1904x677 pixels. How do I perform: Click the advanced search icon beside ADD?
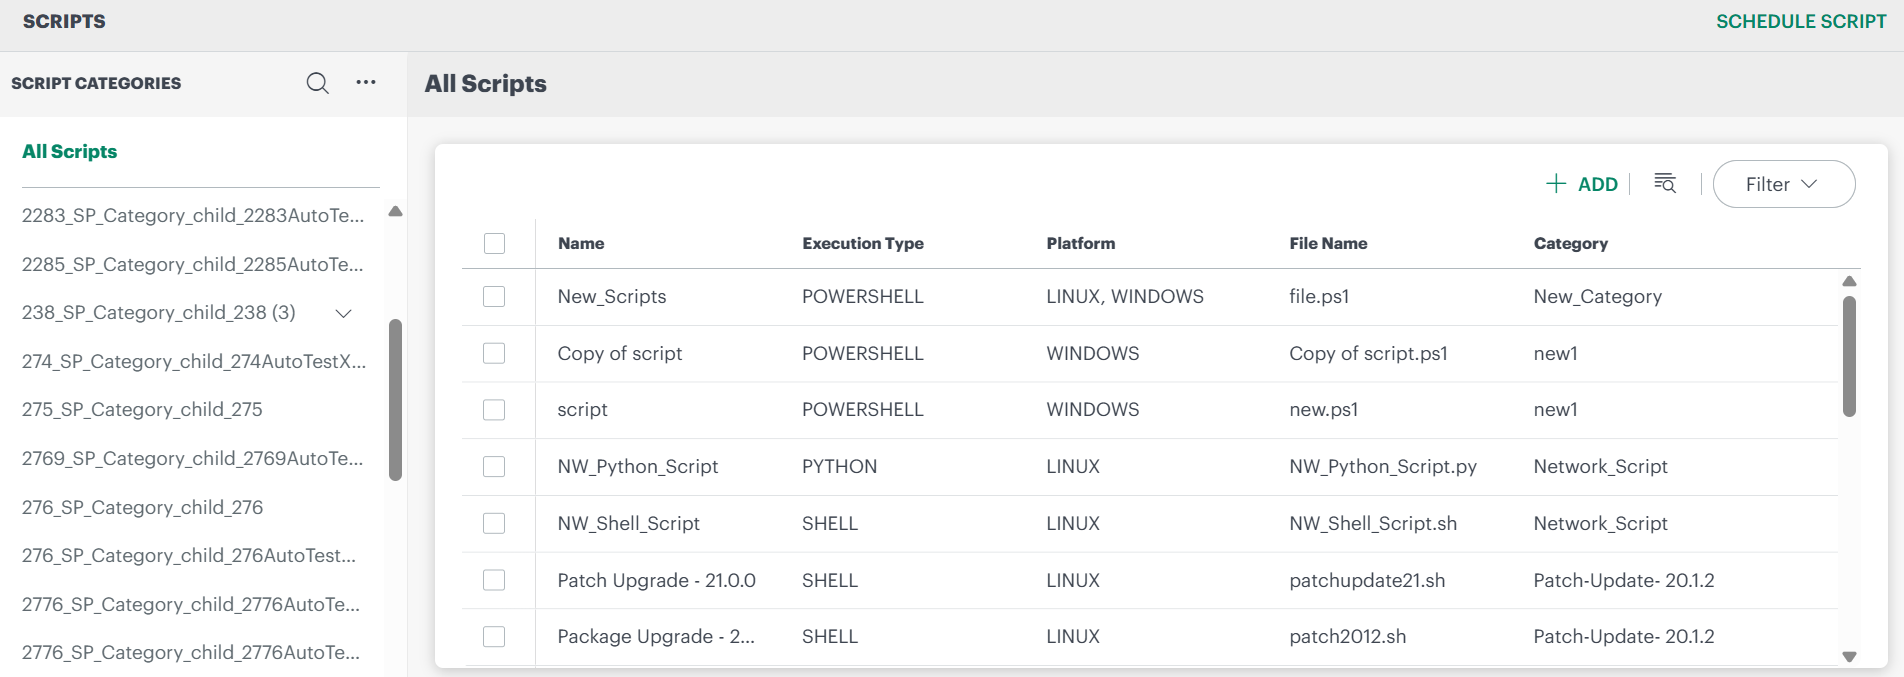(x=1665, y=183)
